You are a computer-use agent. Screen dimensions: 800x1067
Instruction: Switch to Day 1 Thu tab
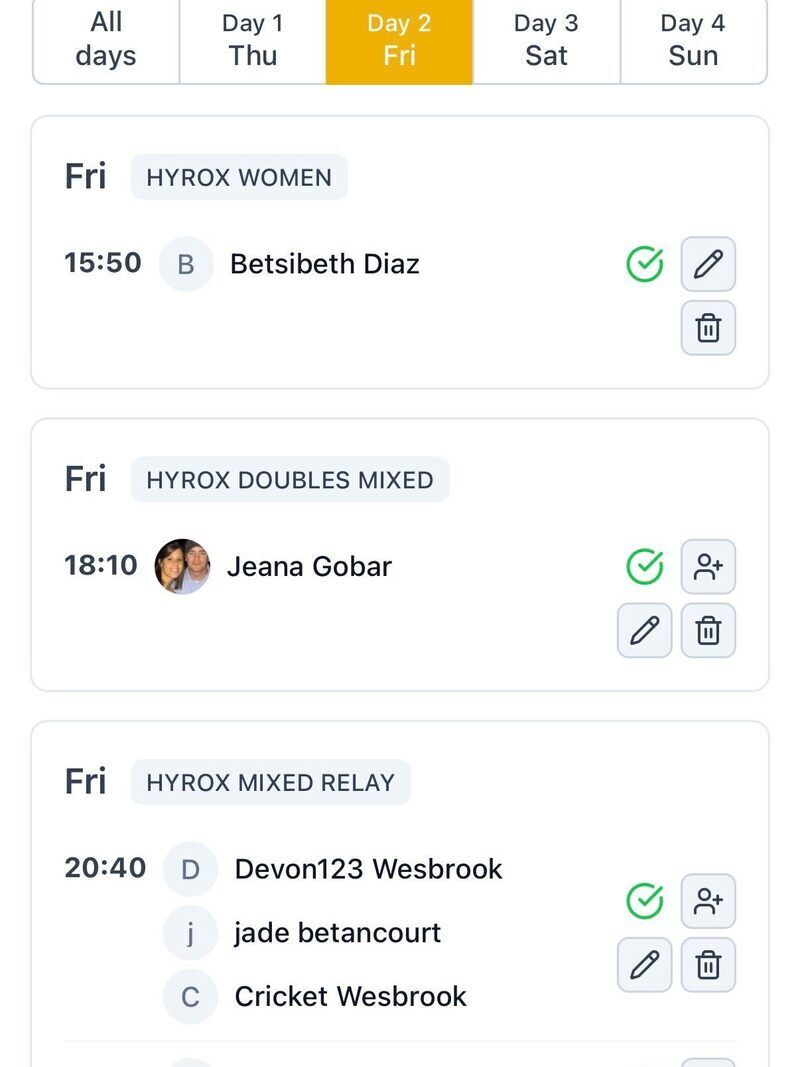tap(252, 40)
